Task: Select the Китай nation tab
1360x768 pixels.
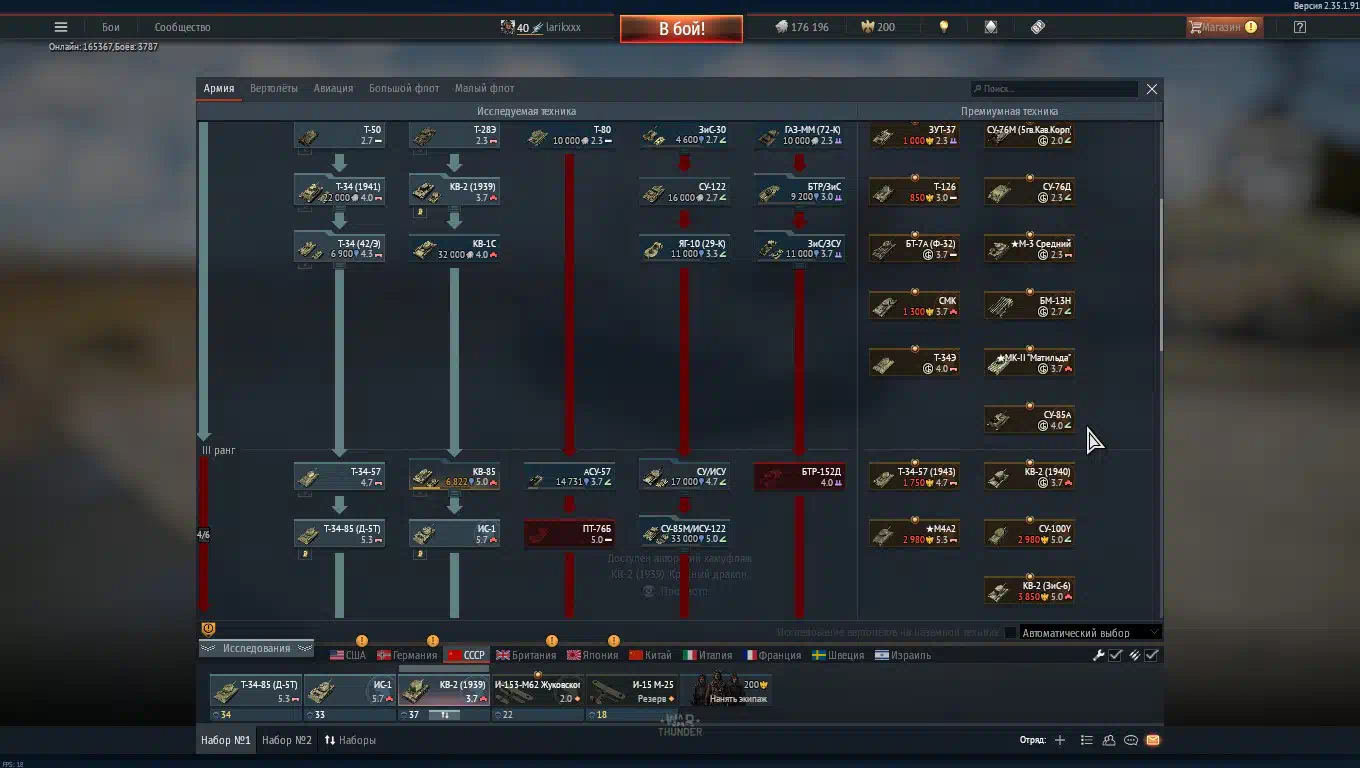Action: click(651, 655)
